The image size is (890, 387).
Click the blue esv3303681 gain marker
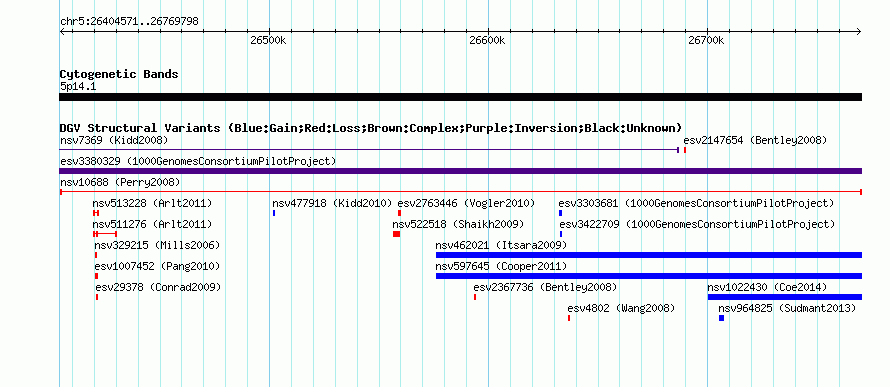(561, 213)
